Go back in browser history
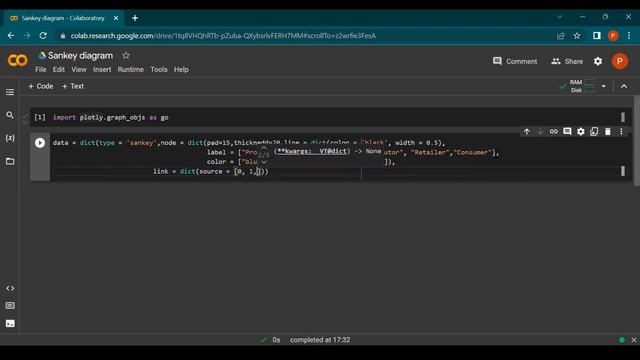 click(x=11, y=36)
